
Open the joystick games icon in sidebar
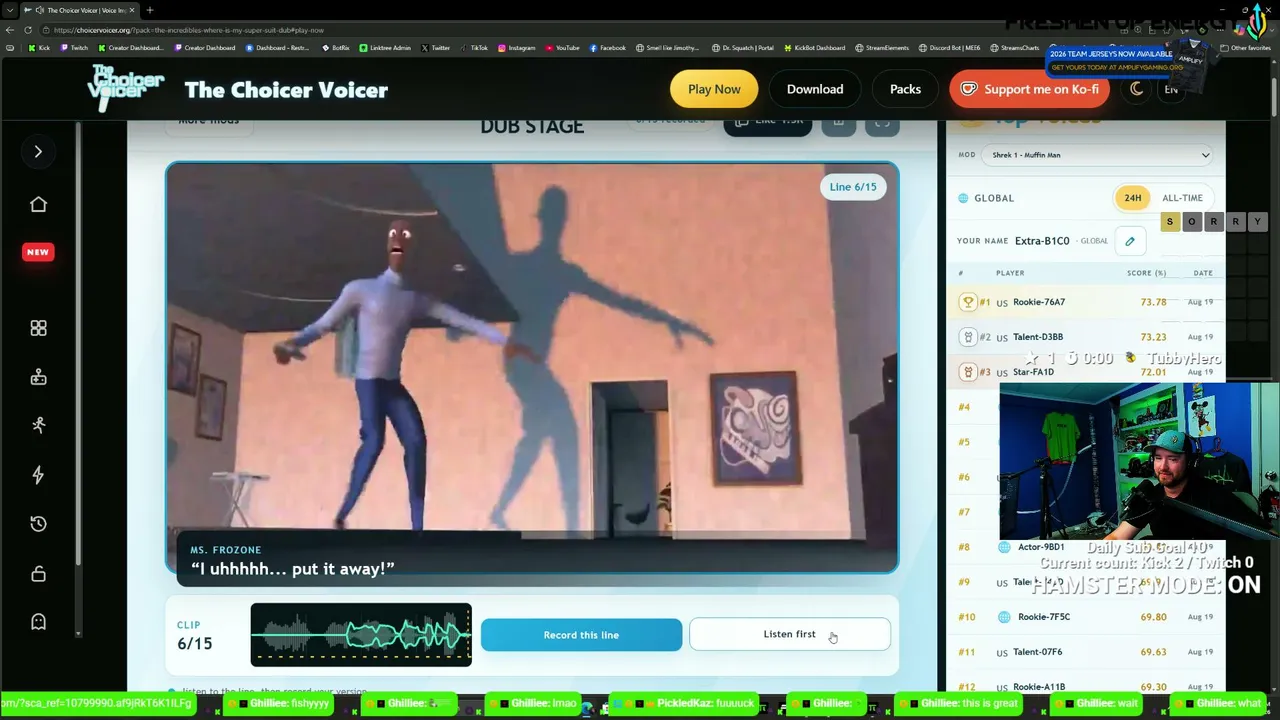tap(38, 377)
